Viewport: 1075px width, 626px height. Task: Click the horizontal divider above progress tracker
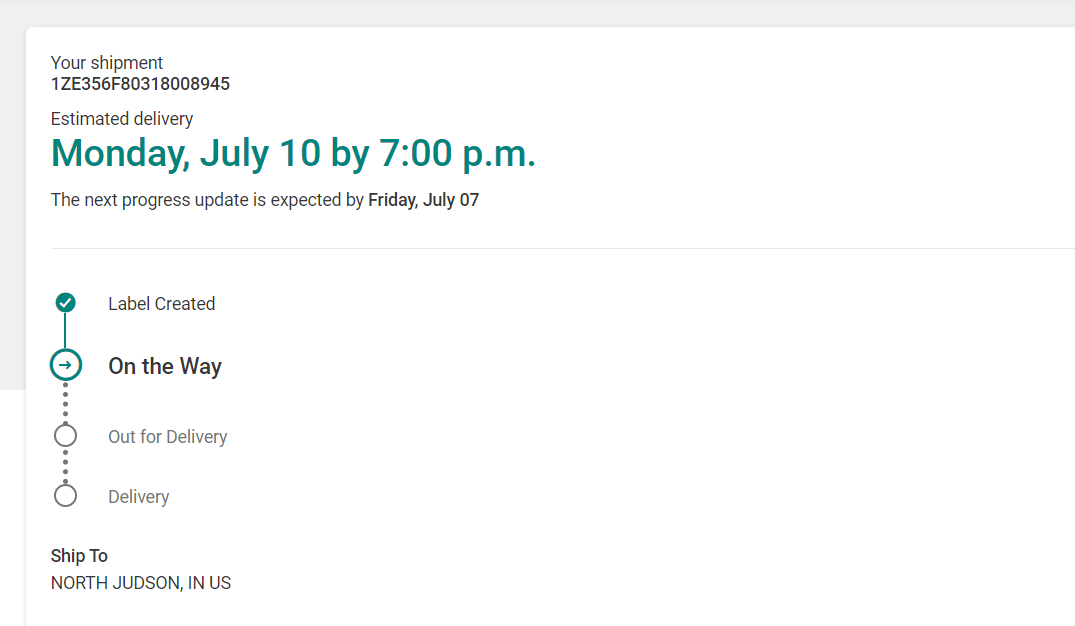tap(560, 248)
